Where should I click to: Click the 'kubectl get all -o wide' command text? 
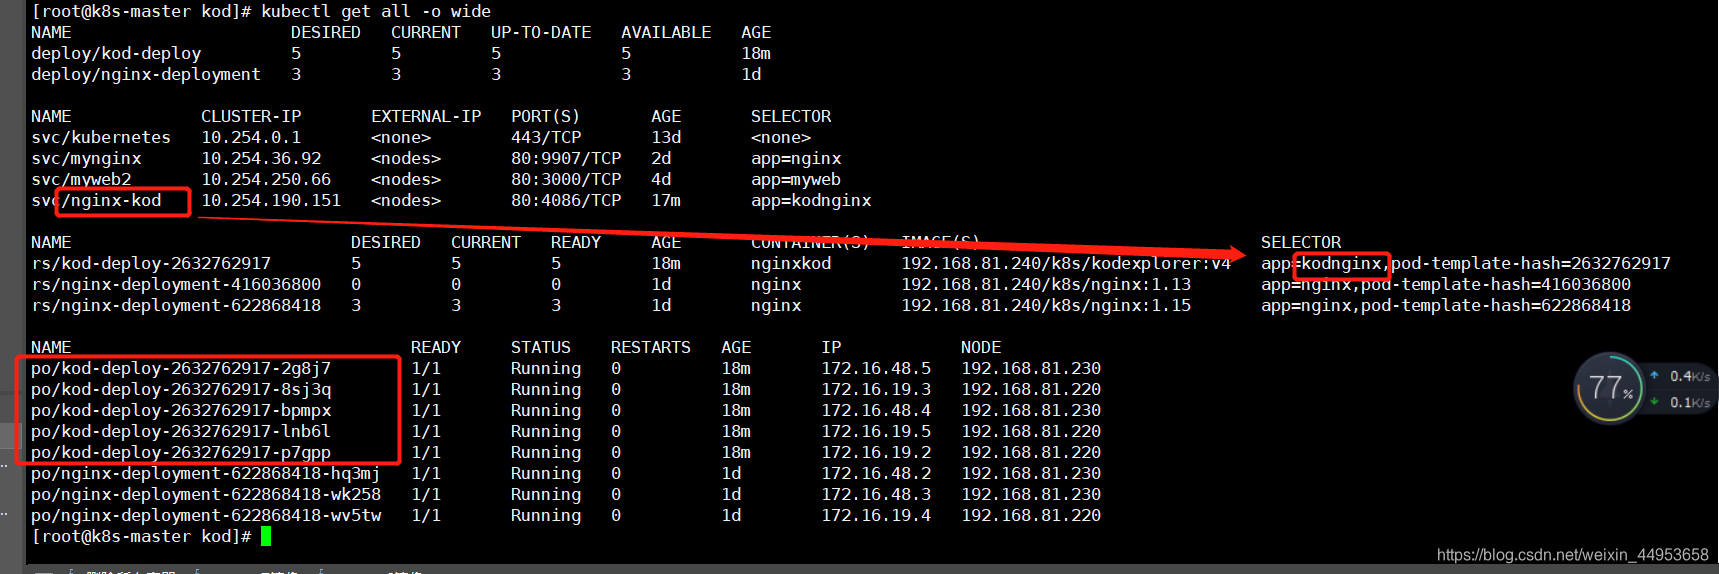click(x=376, y=11)
